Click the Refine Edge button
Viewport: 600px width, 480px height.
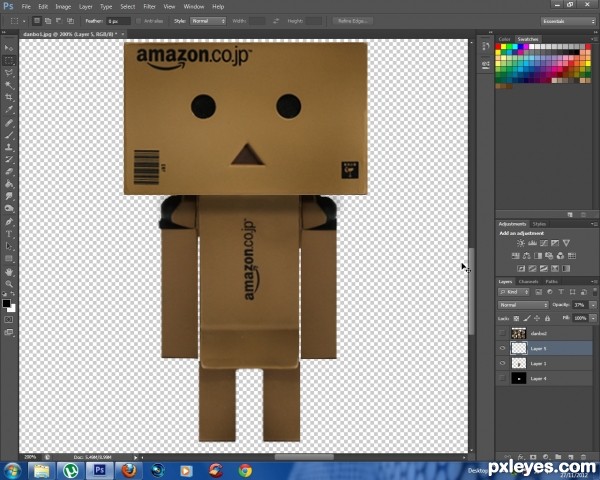[x=352, y=21]
